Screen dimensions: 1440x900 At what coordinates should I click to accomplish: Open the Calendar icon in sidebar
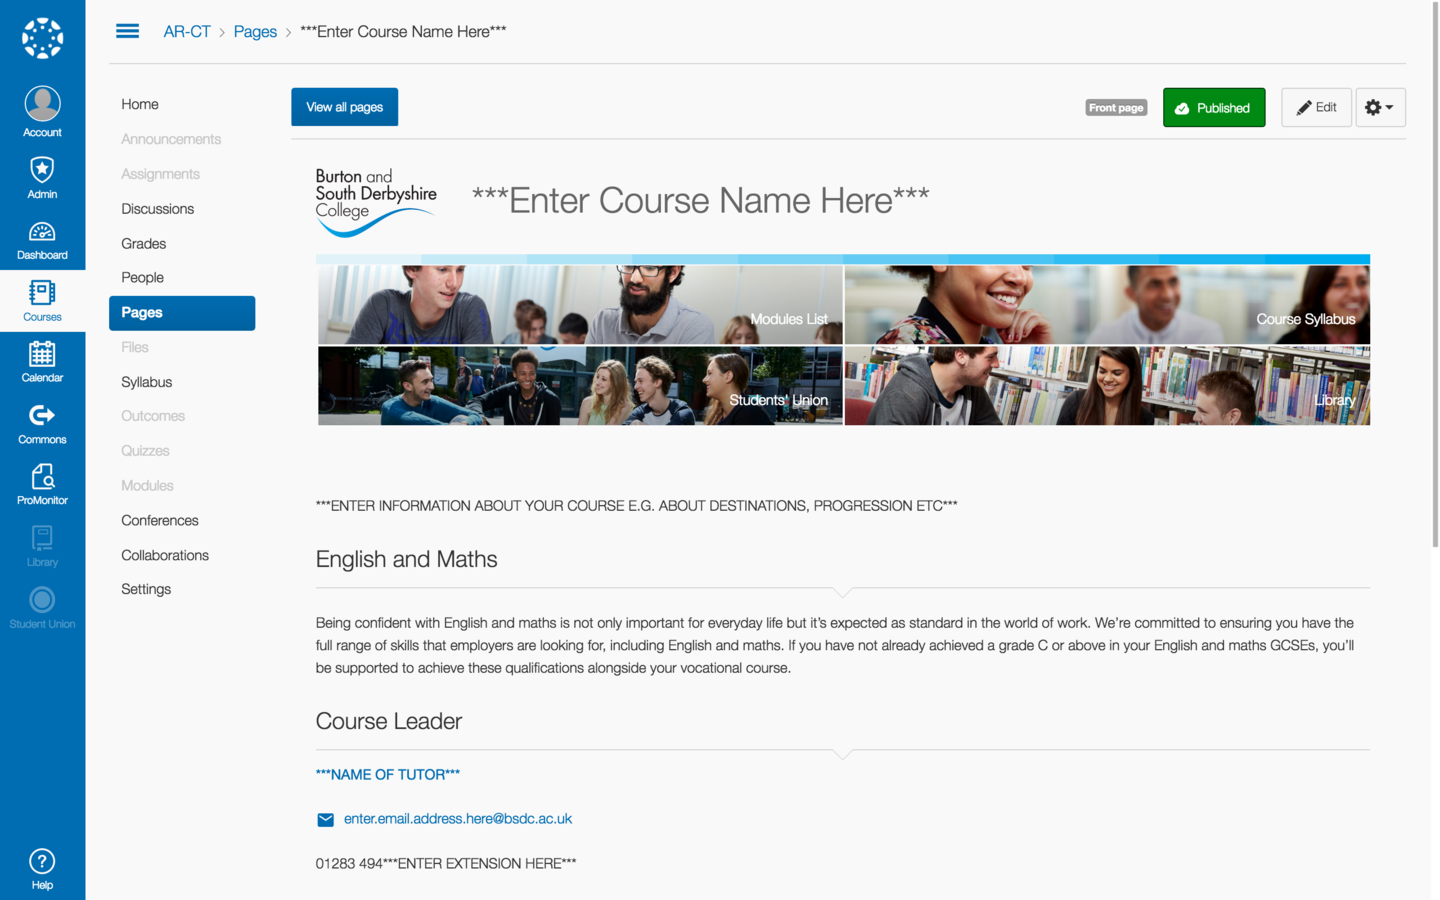[42, 354]
